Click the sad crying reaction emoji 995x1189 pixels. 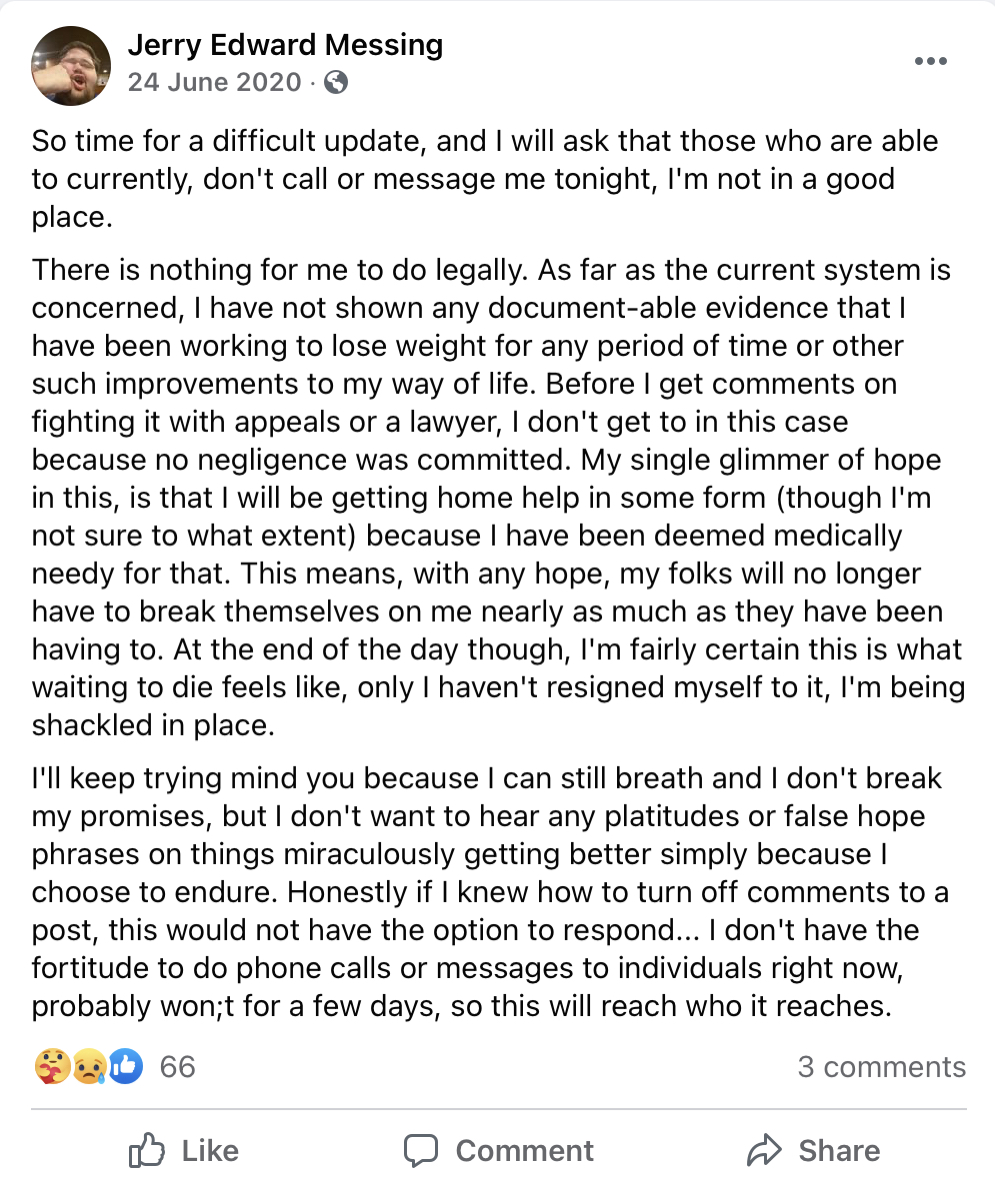(89, 1067)
